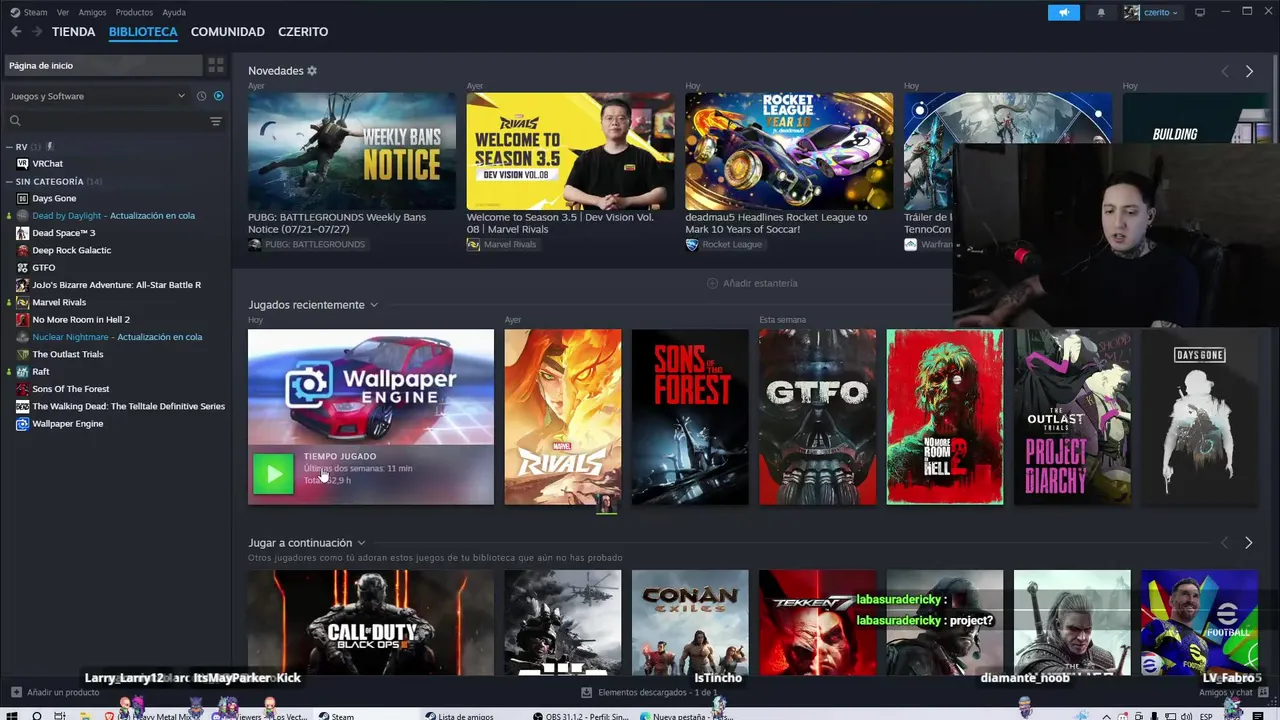1280x720 pixels.
Task: Click the GTFO icon in the game list
Action: tap(22, 267)
